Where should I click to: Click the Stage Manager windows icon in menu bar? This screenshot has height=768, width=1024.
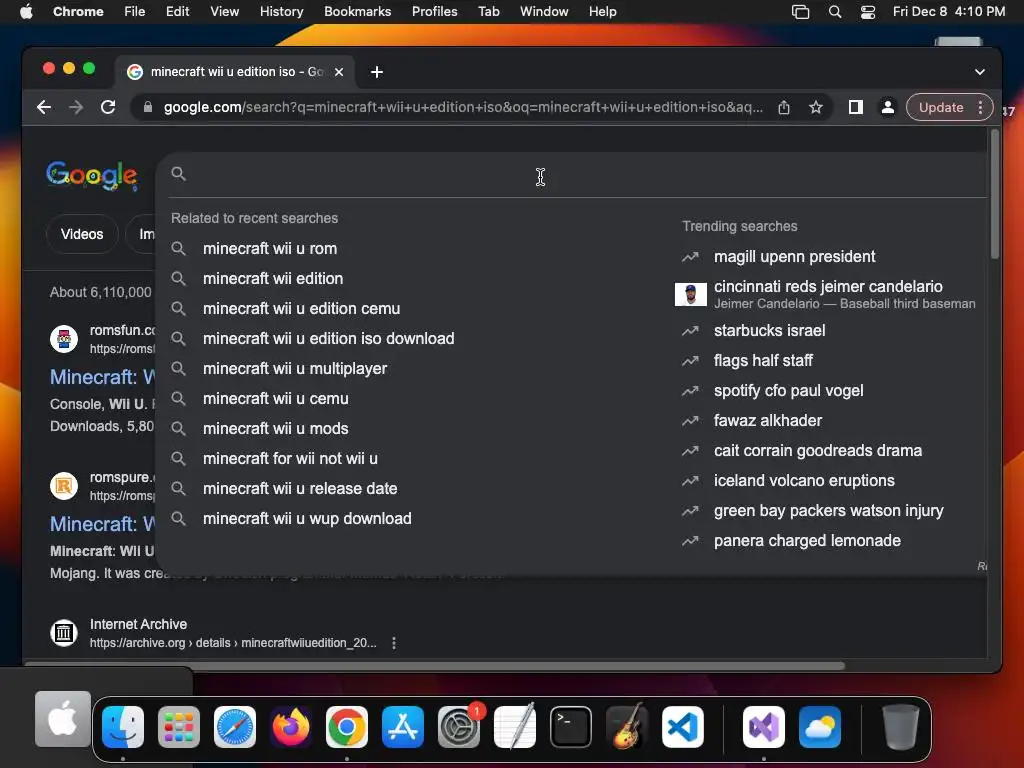801,12
